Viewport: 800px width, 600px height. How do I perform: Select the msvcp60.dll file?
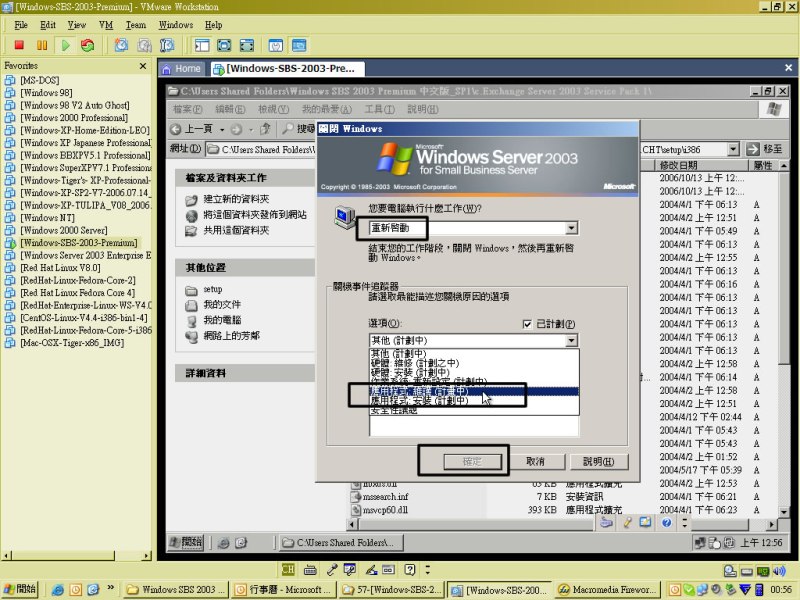[385, 510]
